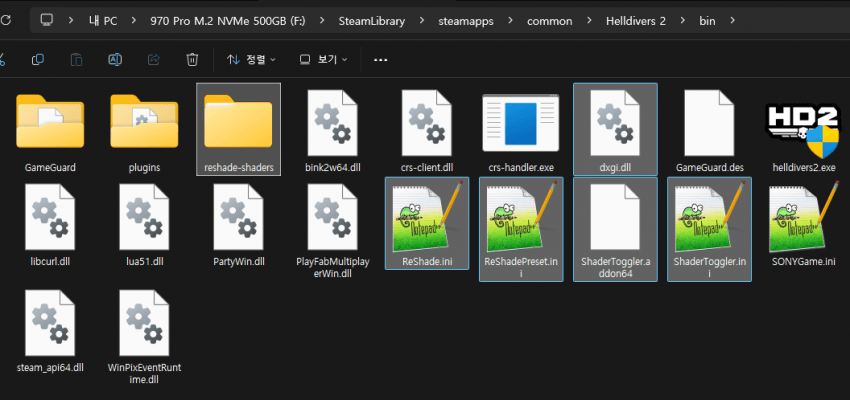Click the steam_api64.dll file name
The height and width of the screenshot is (400, 850).
50,367
